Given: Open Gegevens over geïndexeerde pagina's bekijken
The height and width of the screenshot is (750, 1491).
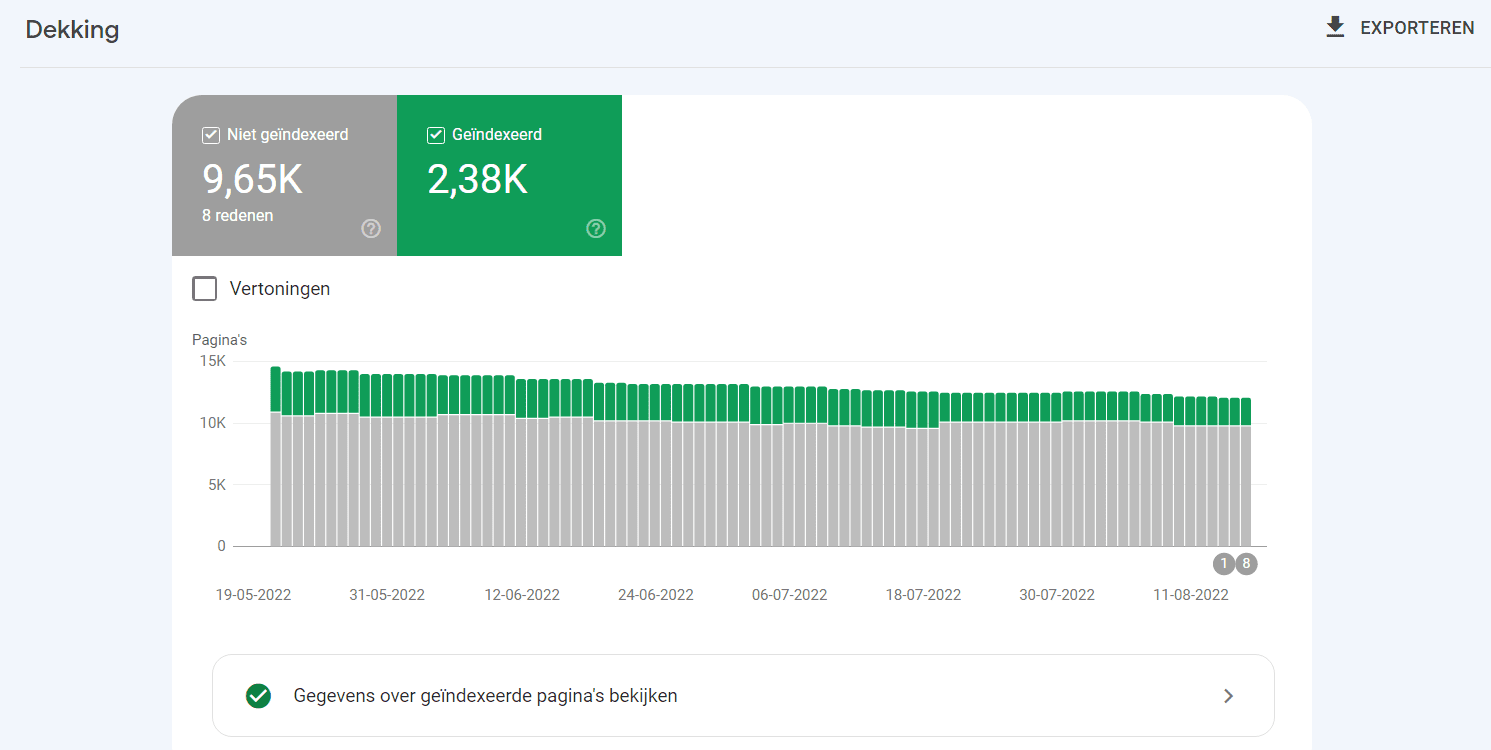Looking at the screenshot, I should [485, 696].
